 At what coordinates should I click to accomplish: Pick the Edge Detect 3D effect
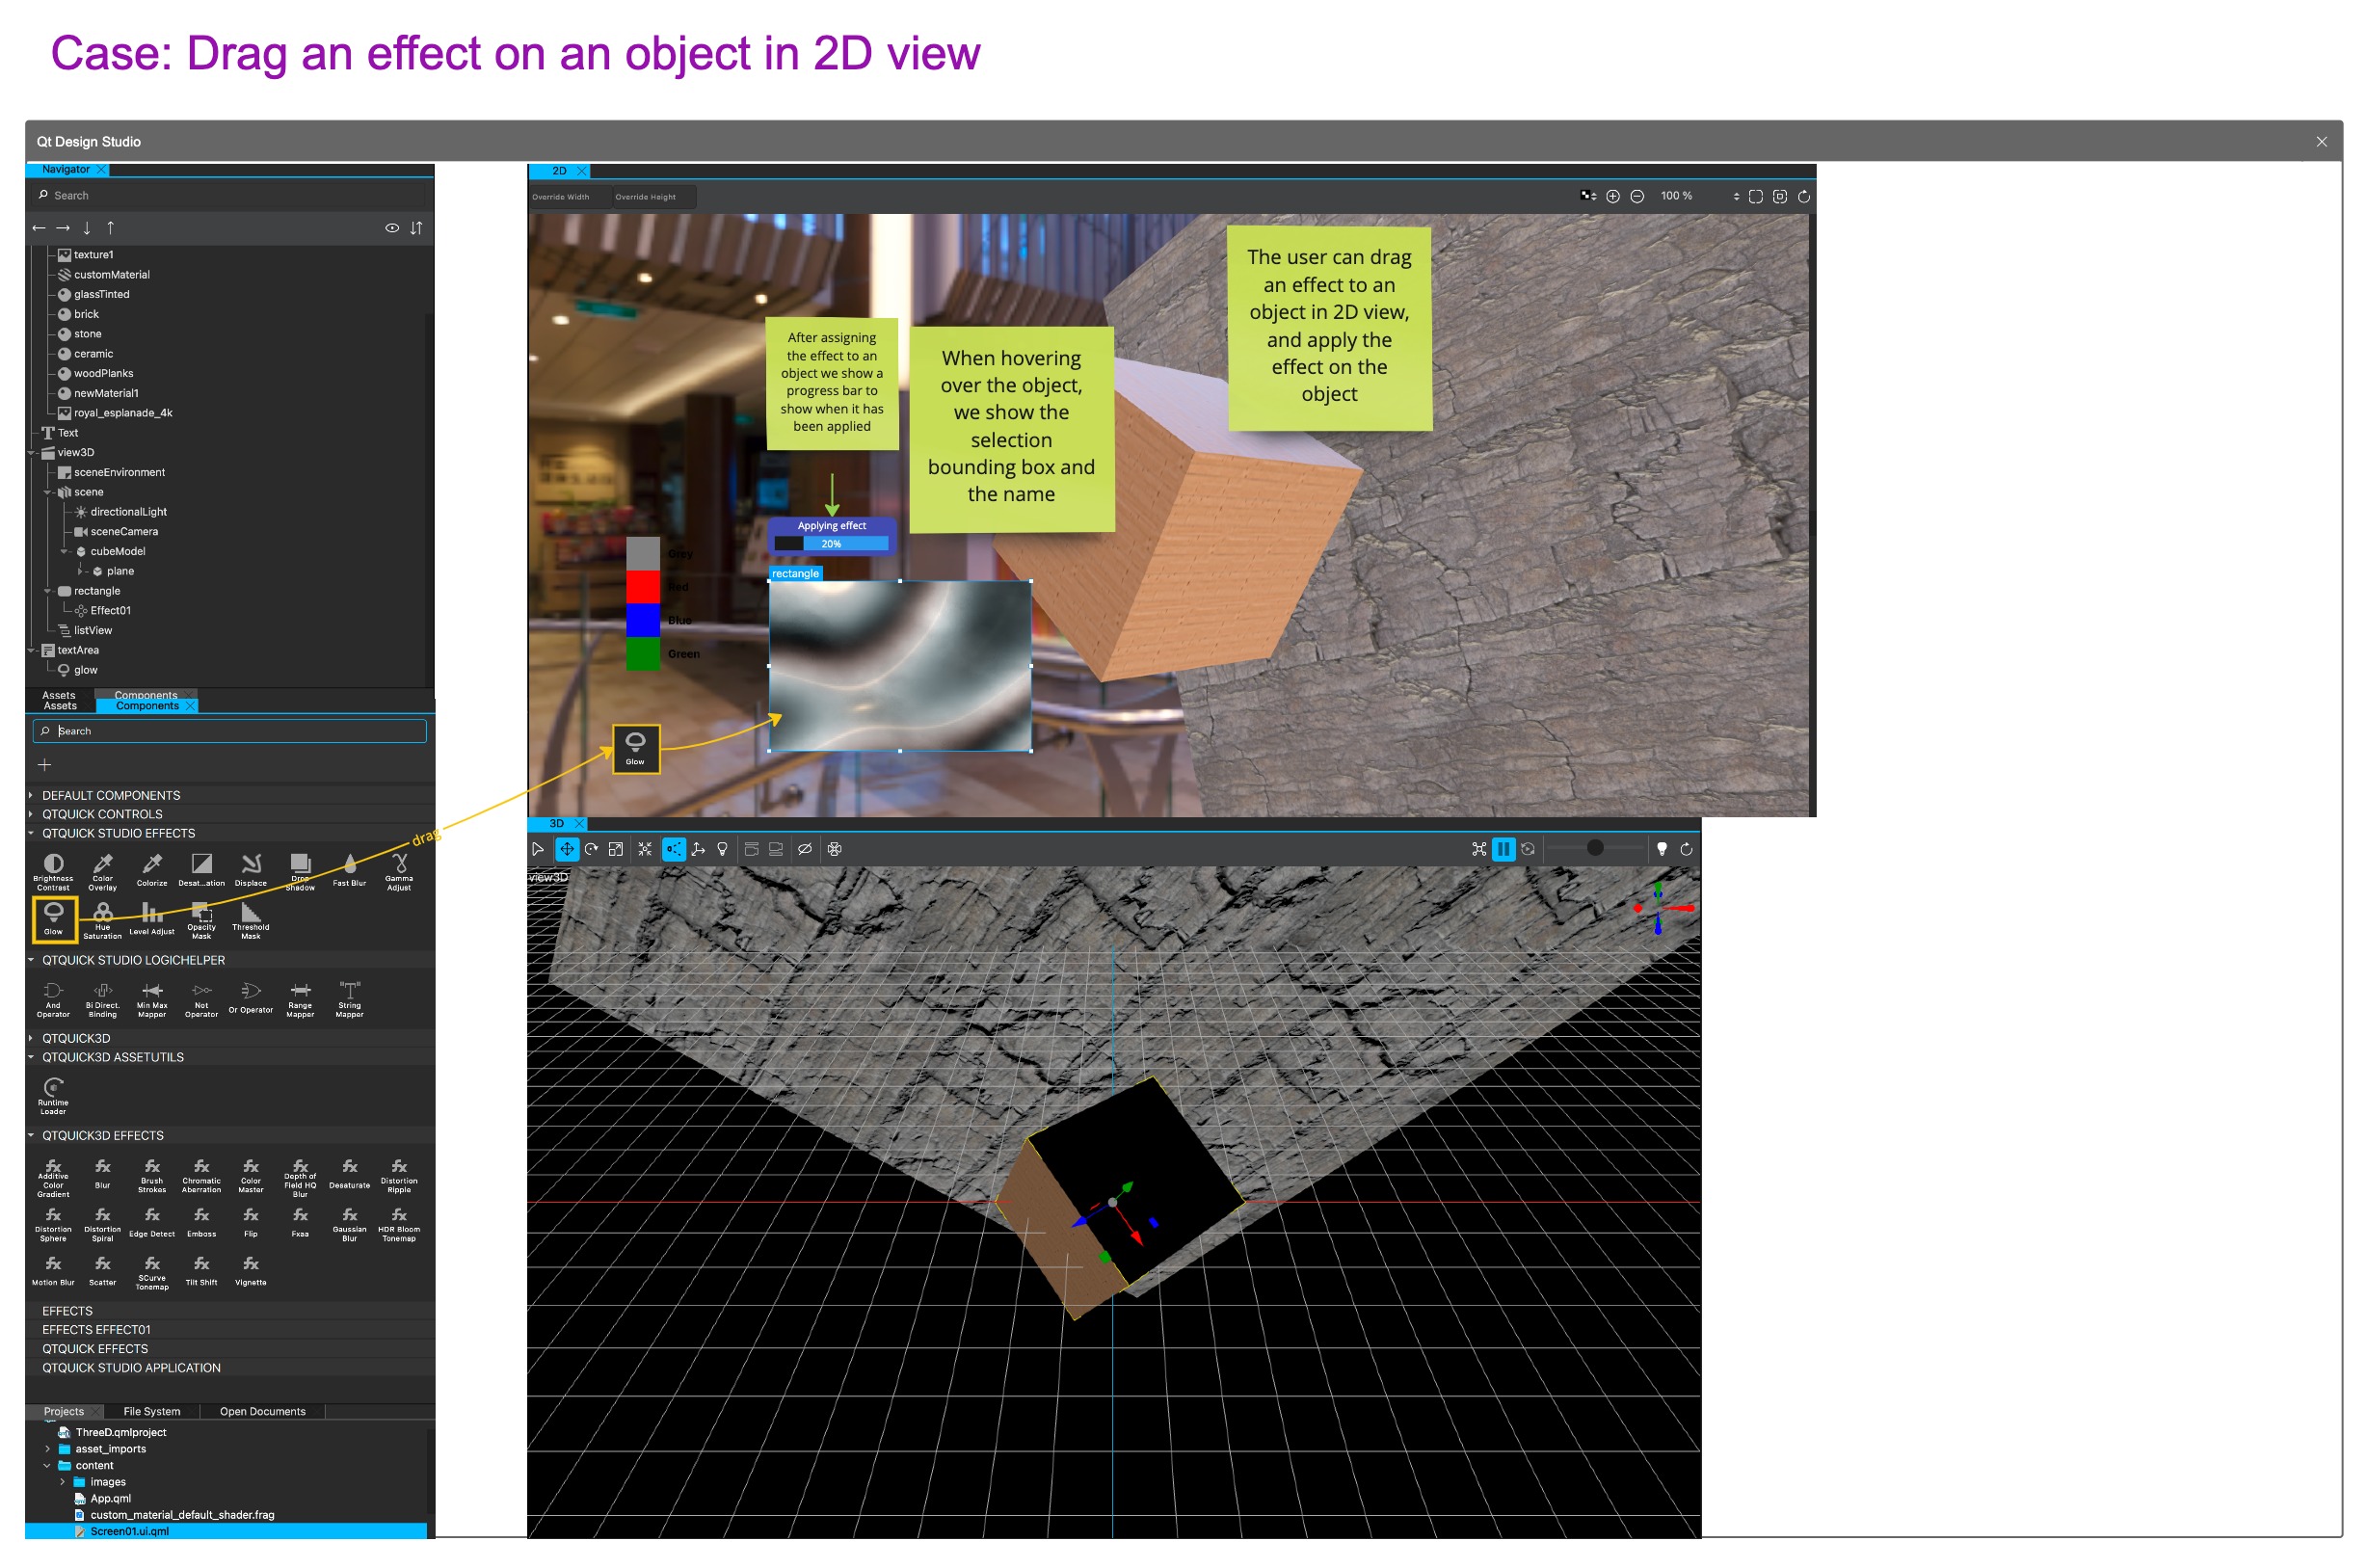pos(152,1221)
